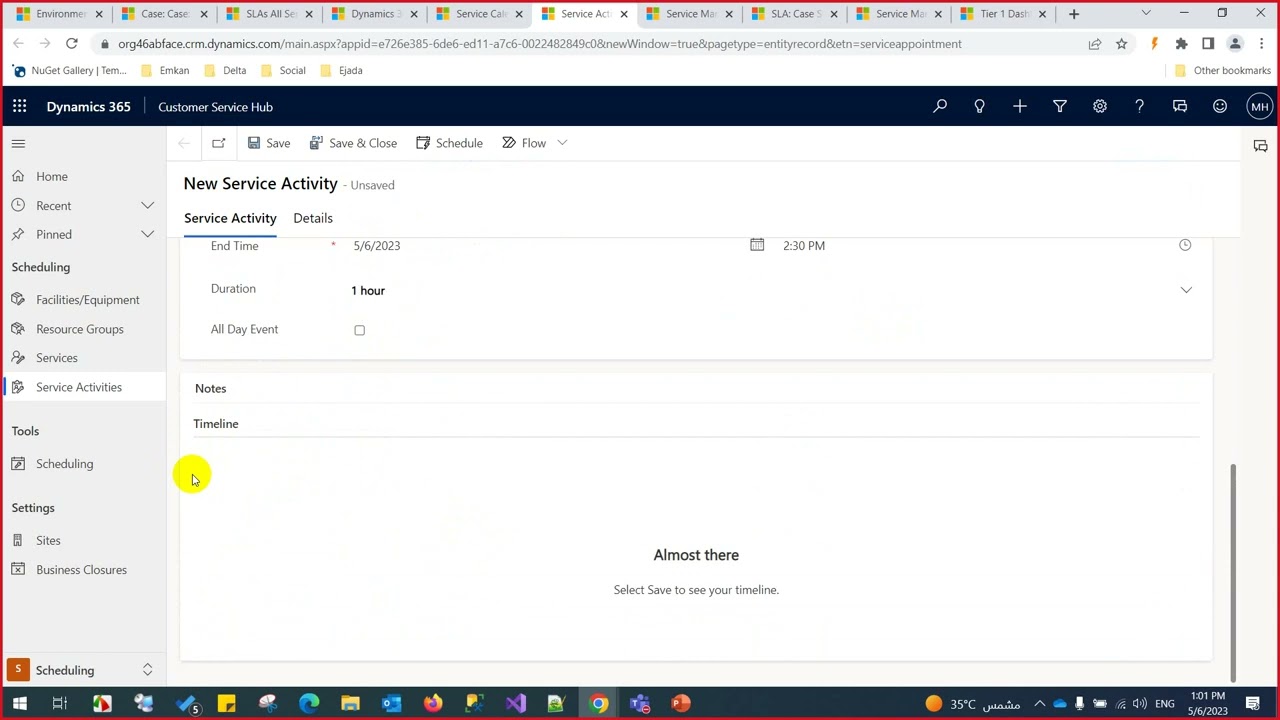Image resolution: width=1280 pixels, height=720 pixels.
Task: Bookmark this page with star icon
Action: (x=1122, y=44)
